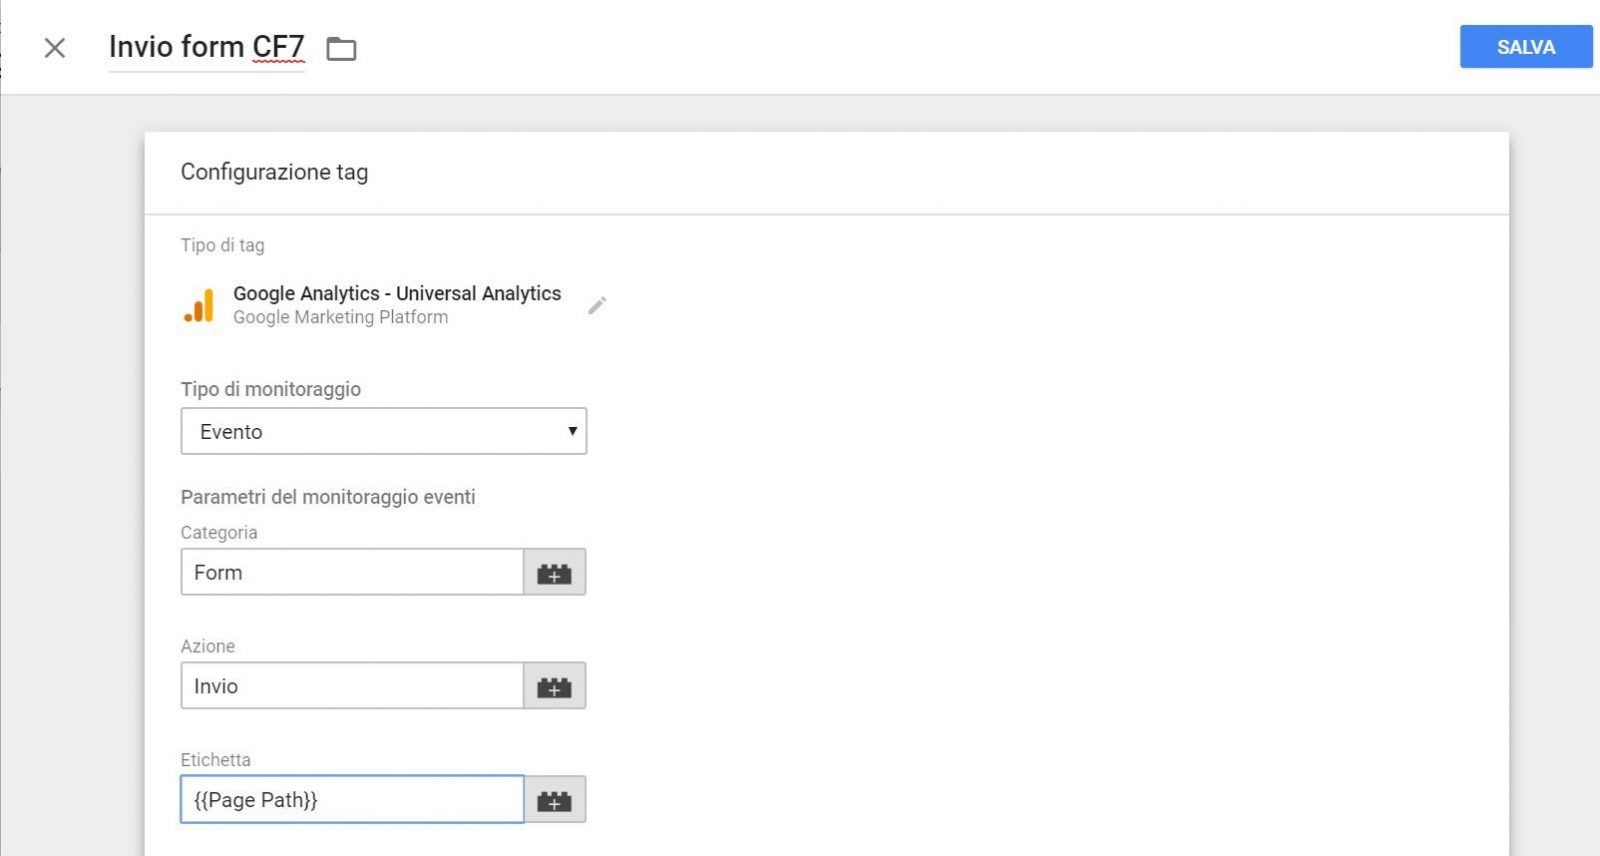Click the pencil icon to edit tag type
Image resolution: width=1600 pixels, height=856 pixels.
(597, 305)
